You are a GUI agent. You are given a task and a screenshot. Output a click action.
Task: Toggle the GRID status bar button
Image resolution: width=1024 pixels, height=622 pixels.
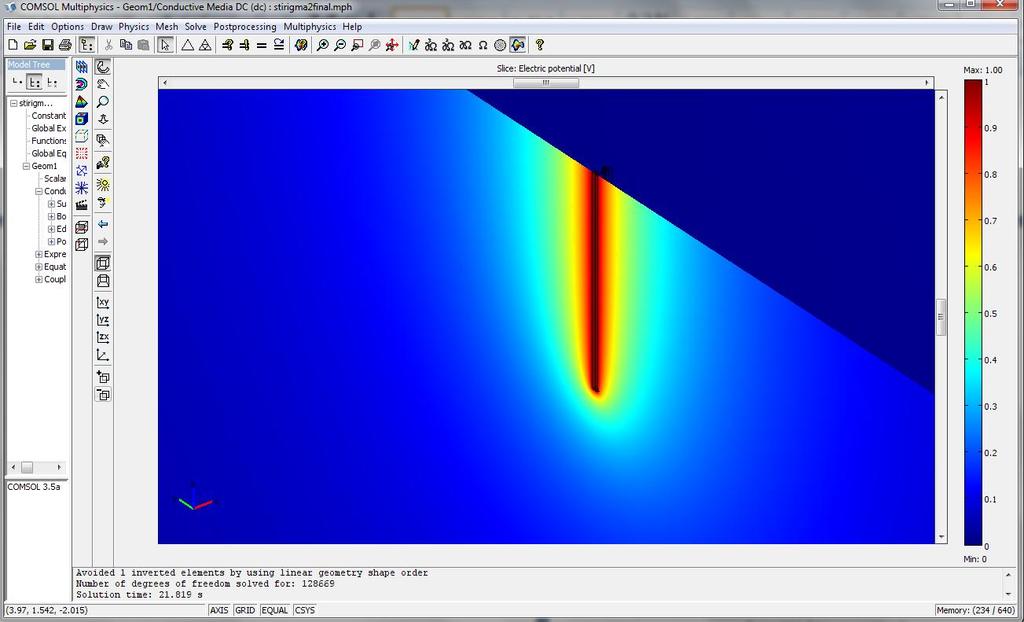tap(245, 610)
